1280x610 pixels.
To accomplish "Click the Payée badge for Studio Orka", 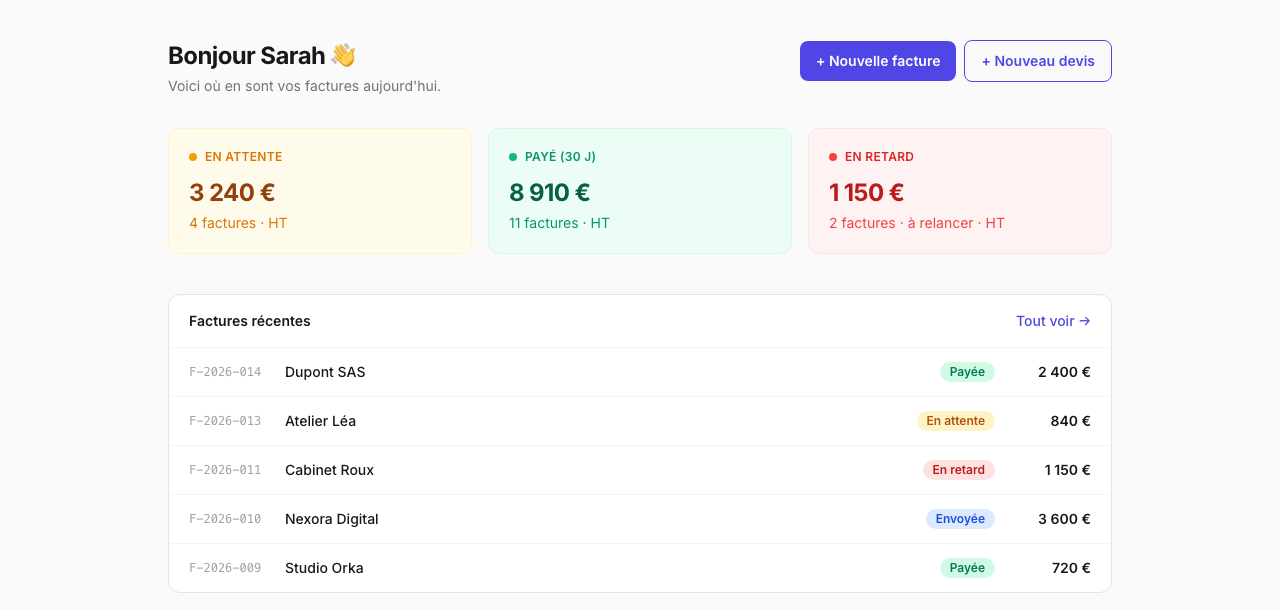I will click(967, 568).
